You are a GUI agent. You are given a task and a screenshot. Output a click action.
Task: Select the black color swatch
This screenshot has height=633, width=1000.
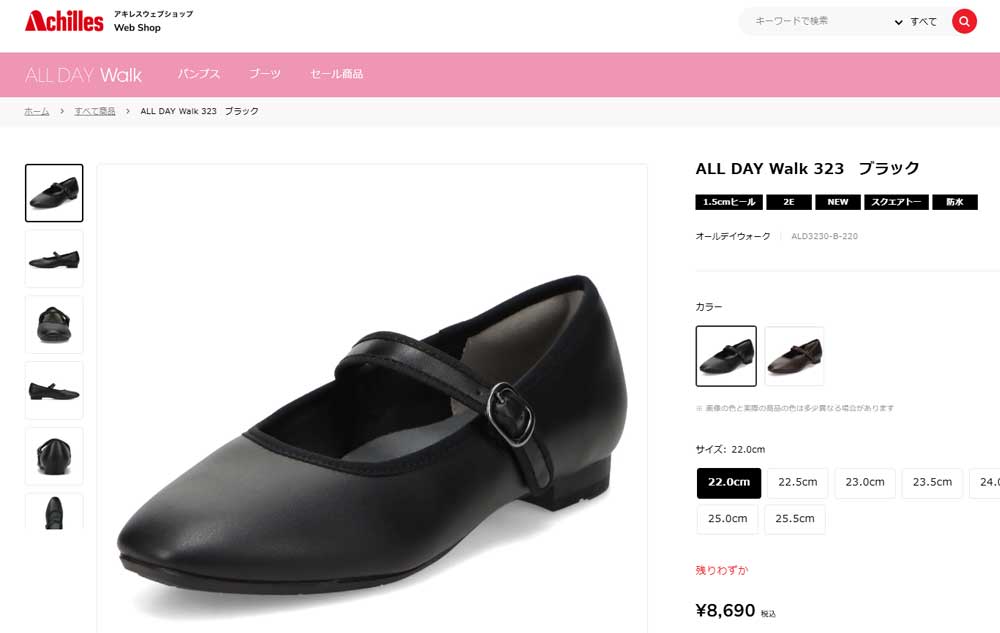coord(726,356)
